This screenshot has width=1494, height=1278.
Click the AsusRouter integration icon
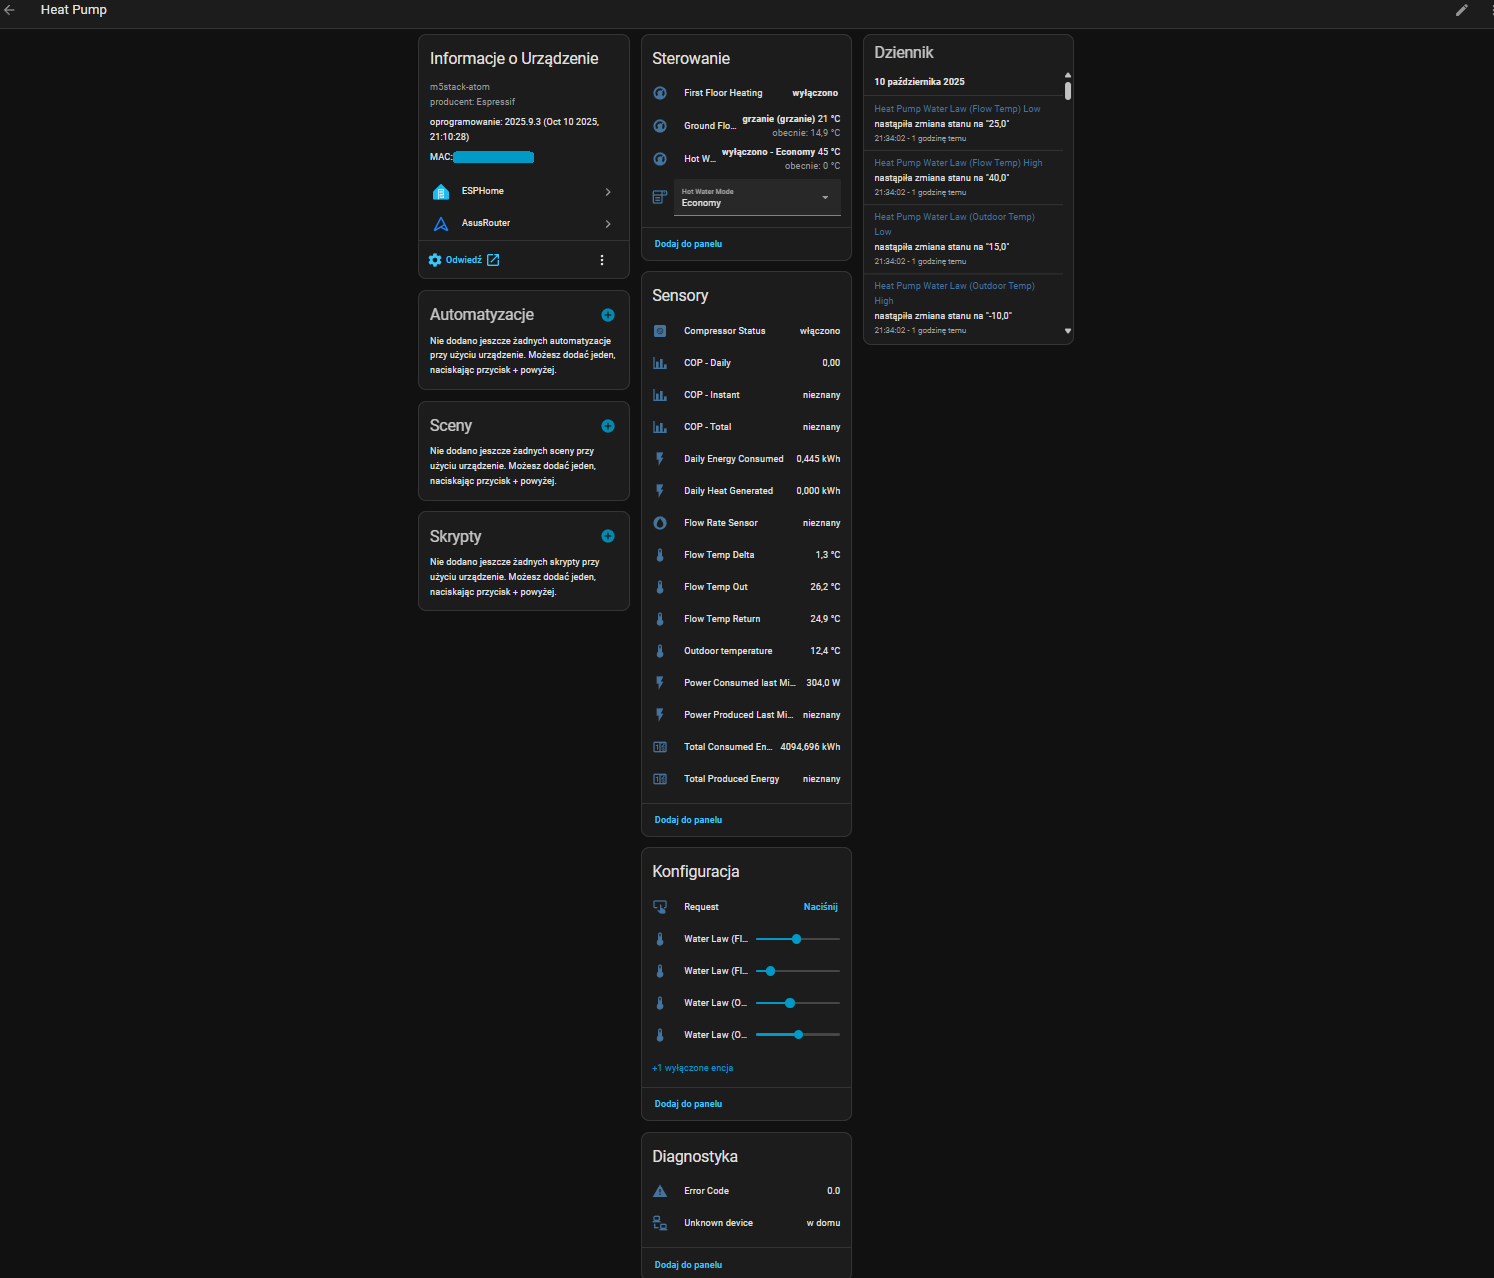click(441, 223)
